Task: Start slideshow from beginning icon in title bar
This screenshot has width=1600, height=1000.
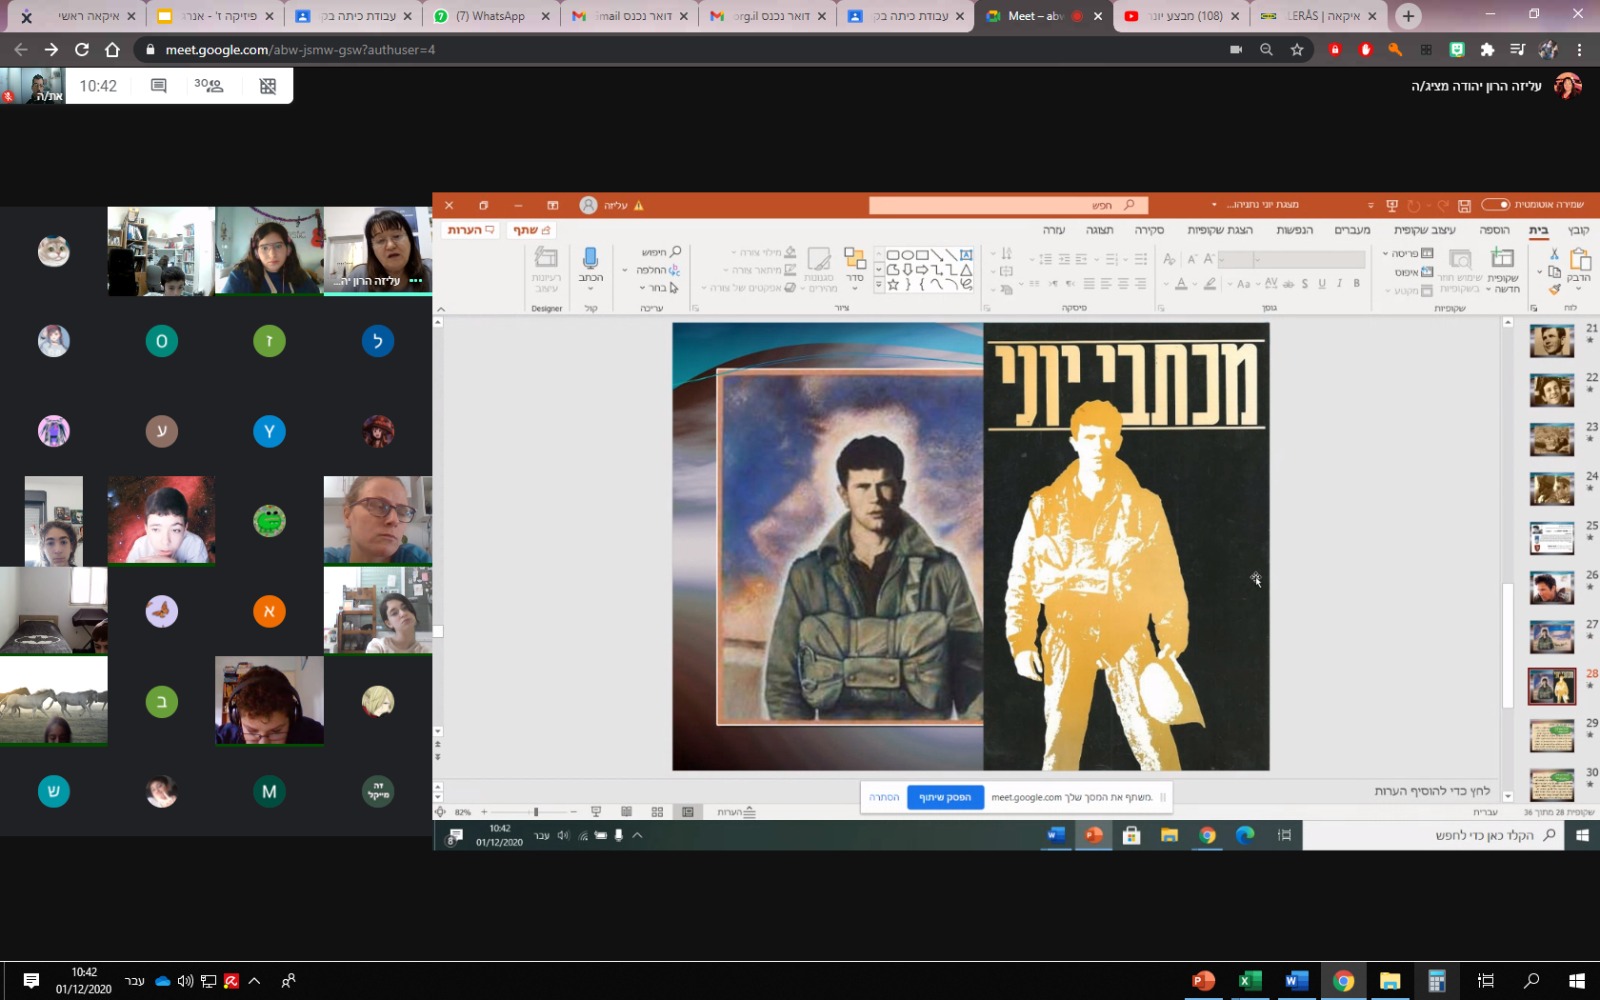Action: (1392, 205)
